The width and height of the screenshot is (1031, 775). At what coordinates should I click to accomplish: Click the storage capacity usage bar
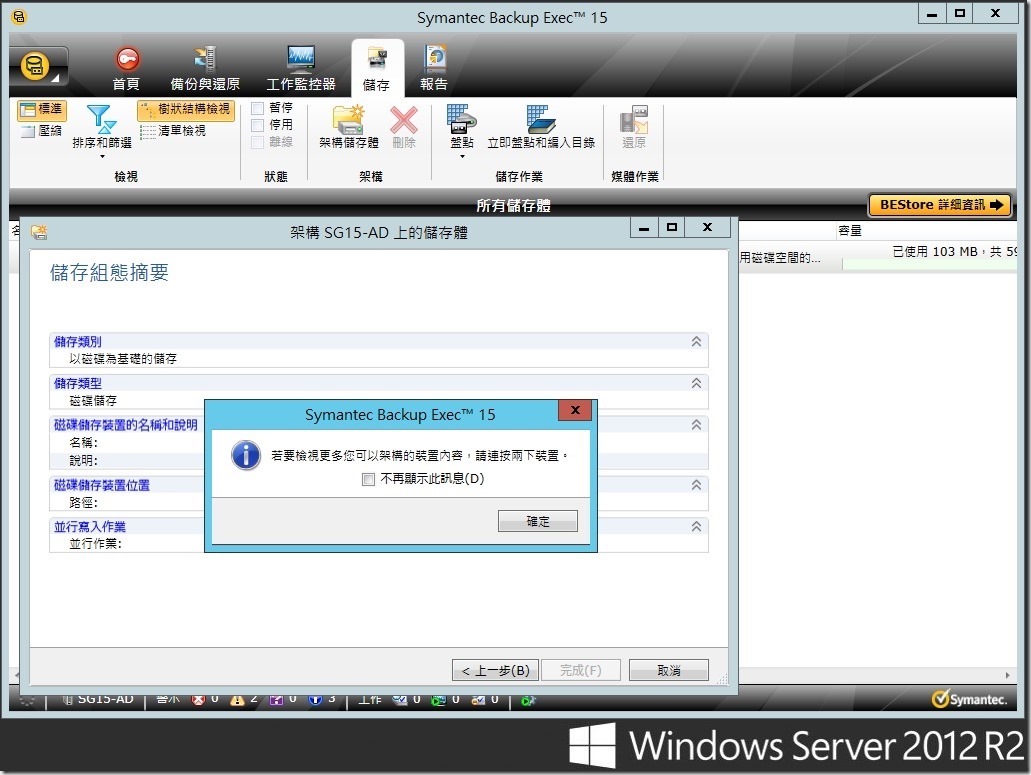coord(929,264)
